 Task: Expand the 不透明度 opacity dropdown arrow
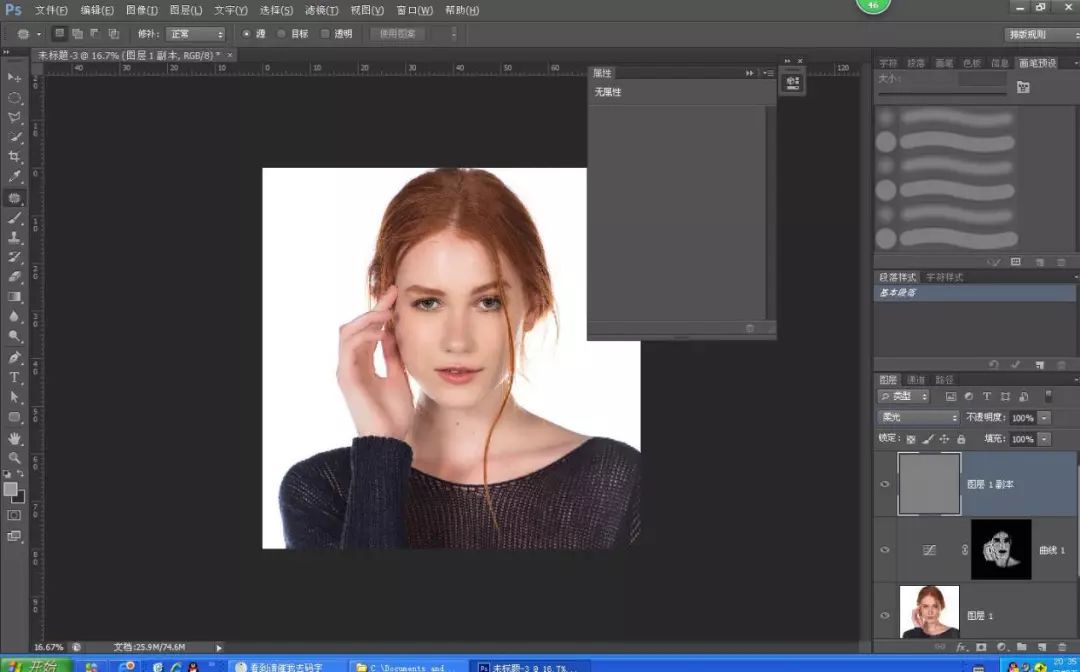[x=1044, y=417]
